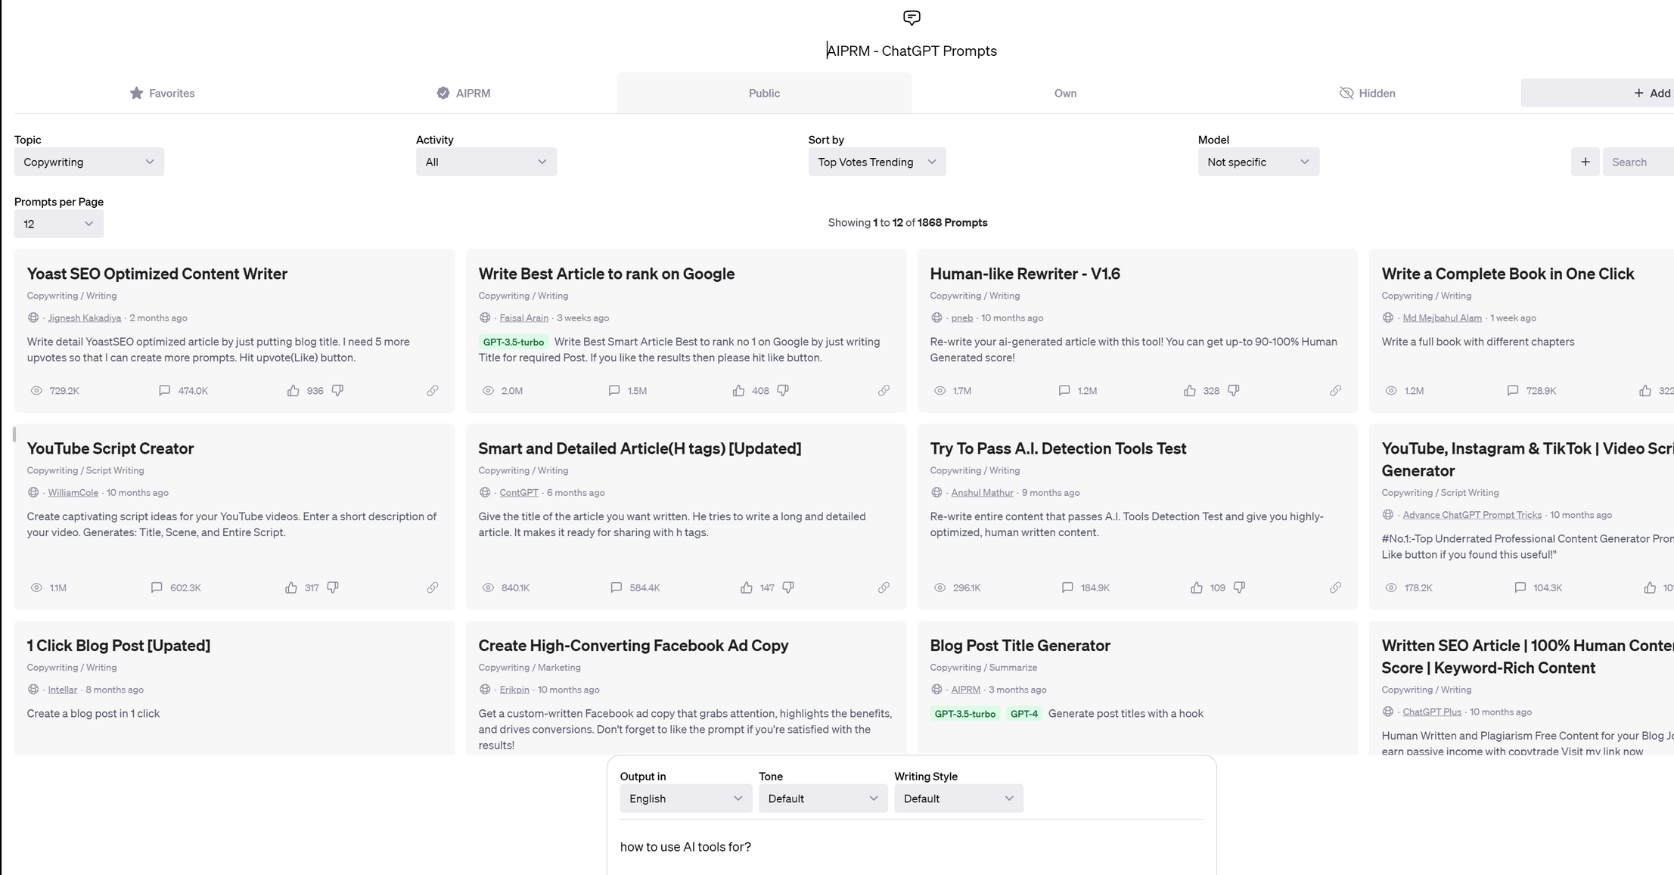Viewport: 1674px width, 875px height.
Task: Visit Erikpin author profile link
Action: (x=515, y=690)
